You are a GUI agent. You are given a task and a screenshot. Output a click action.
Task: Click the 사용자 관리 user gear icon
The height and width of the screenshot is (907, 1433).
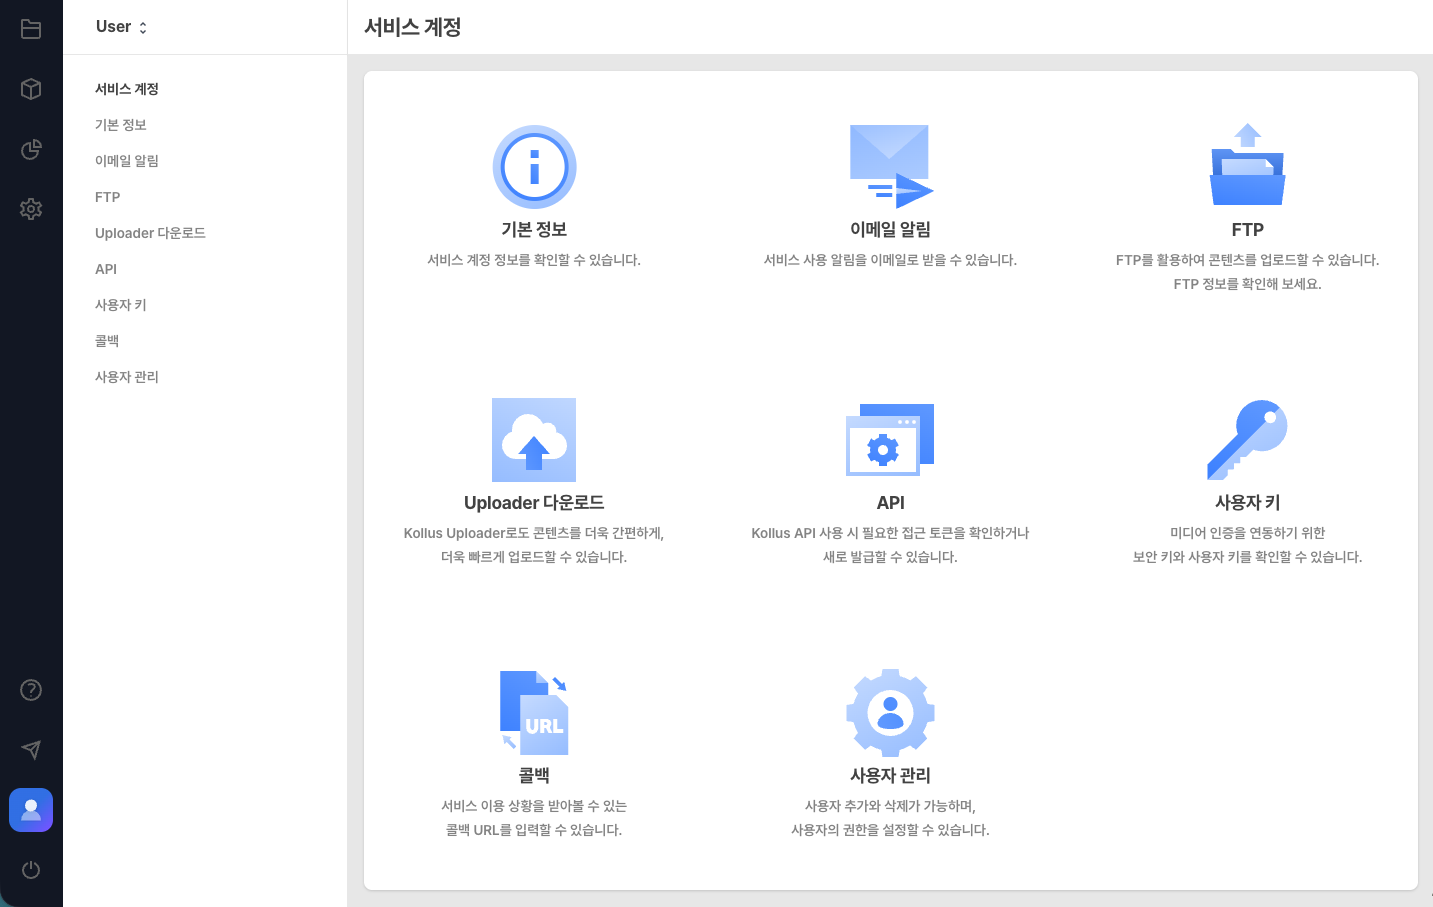[x=890, y=713]
